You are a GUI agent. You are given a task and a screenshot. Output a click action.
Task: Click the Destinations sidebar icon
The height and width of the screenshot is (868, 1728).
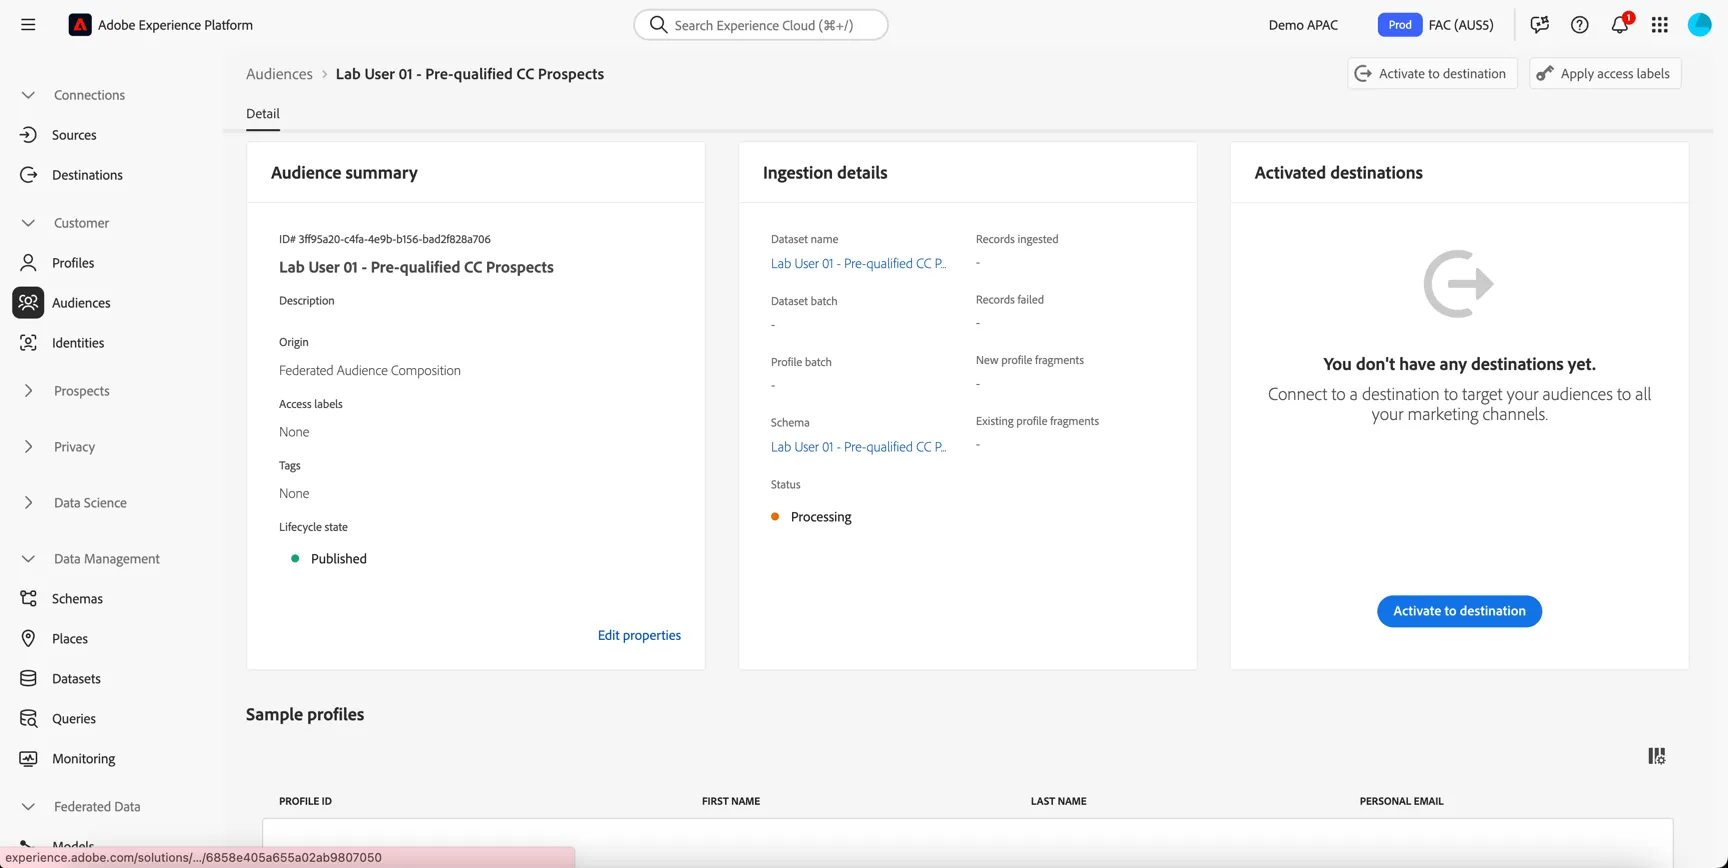click(28, 175)
